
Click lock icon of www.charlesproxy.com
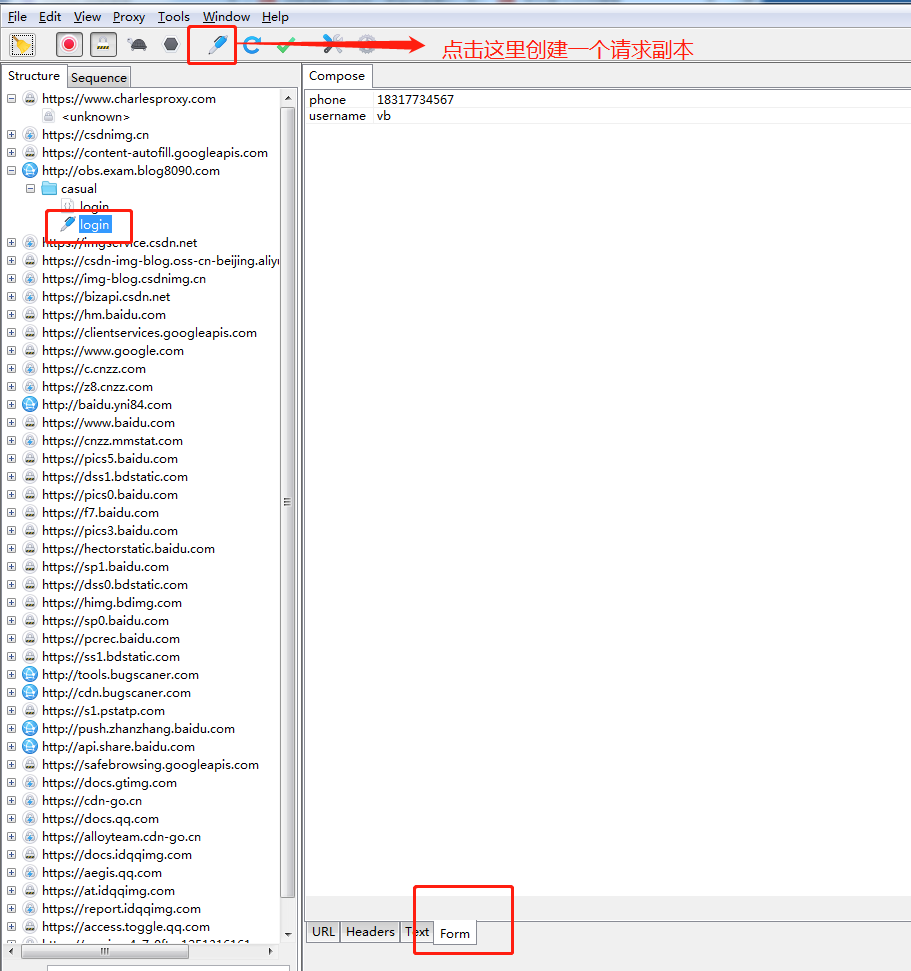coord(30,98)
